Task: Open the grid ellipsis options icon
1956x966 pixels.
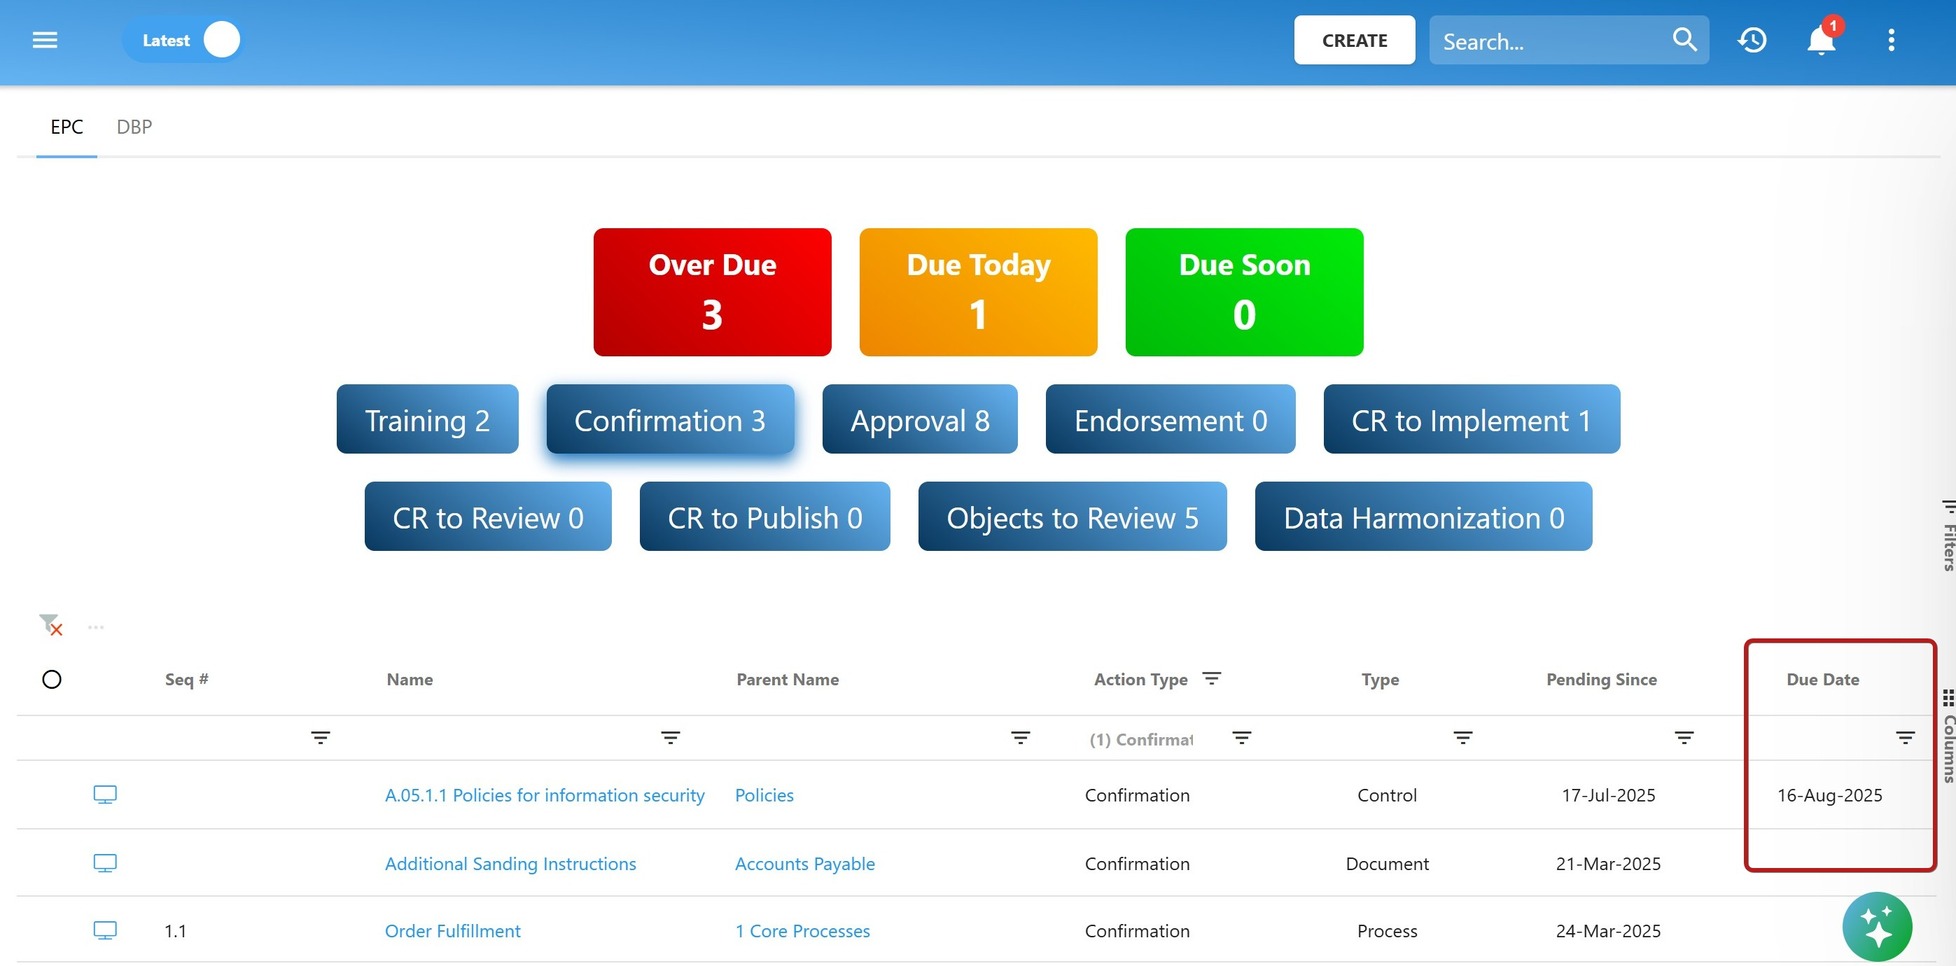Action: [x=96, y=627]
